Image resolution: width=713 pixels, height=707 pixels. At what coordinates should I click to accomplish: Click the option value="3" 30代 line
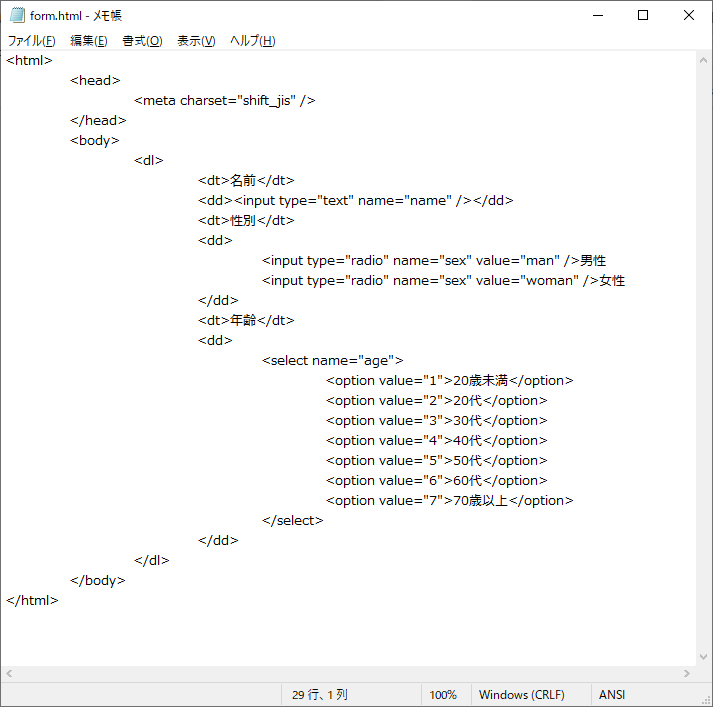[437, 421]
